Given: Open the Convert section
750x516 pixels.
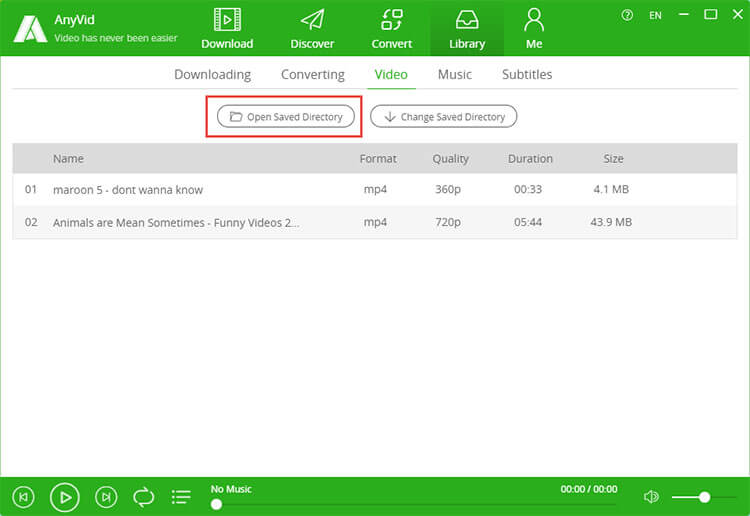Looking at the screenshot, I should 391,29.
